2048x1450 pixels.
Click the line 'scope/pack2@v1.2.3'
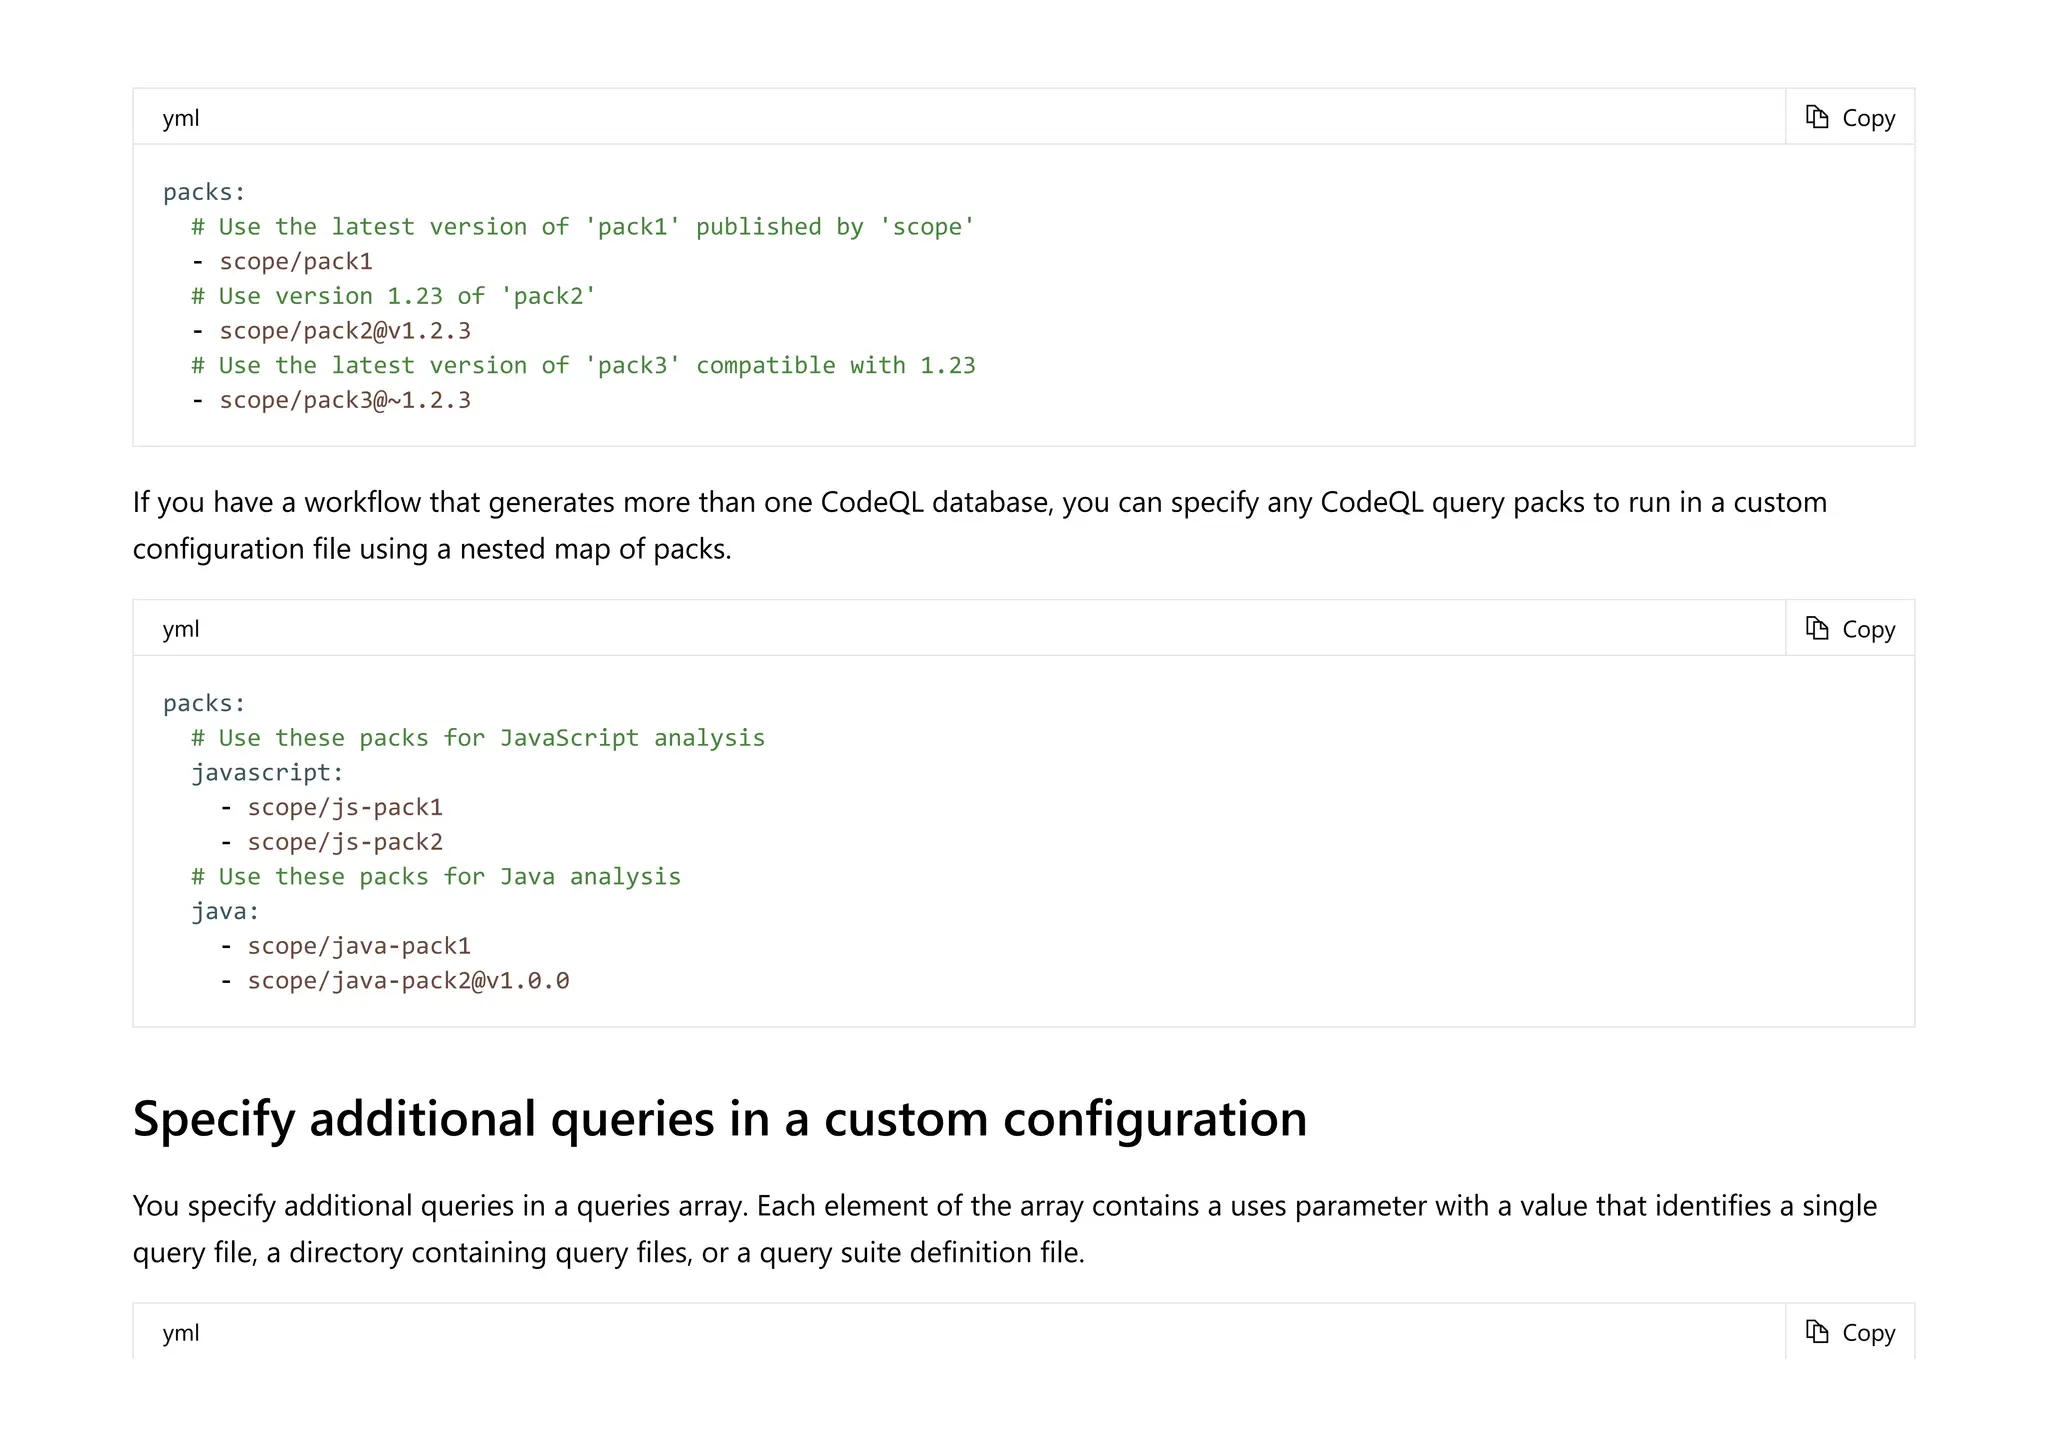tap(345, 331)
